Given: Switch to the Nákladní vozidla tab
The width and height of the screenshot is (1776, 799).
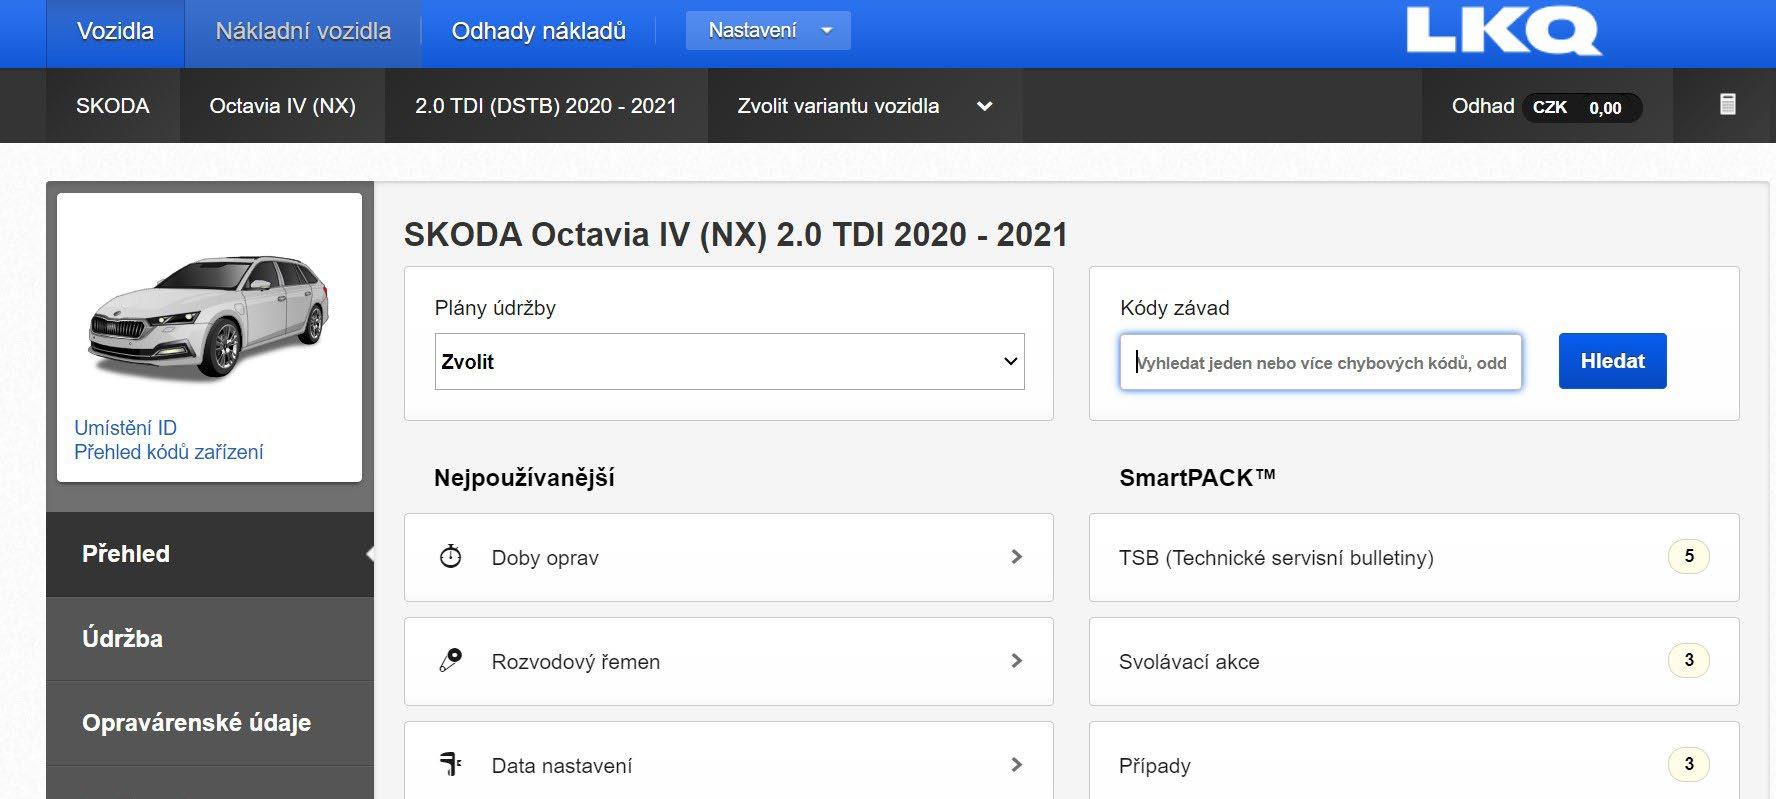Looking at the screenshot, I should click(303, 32).
